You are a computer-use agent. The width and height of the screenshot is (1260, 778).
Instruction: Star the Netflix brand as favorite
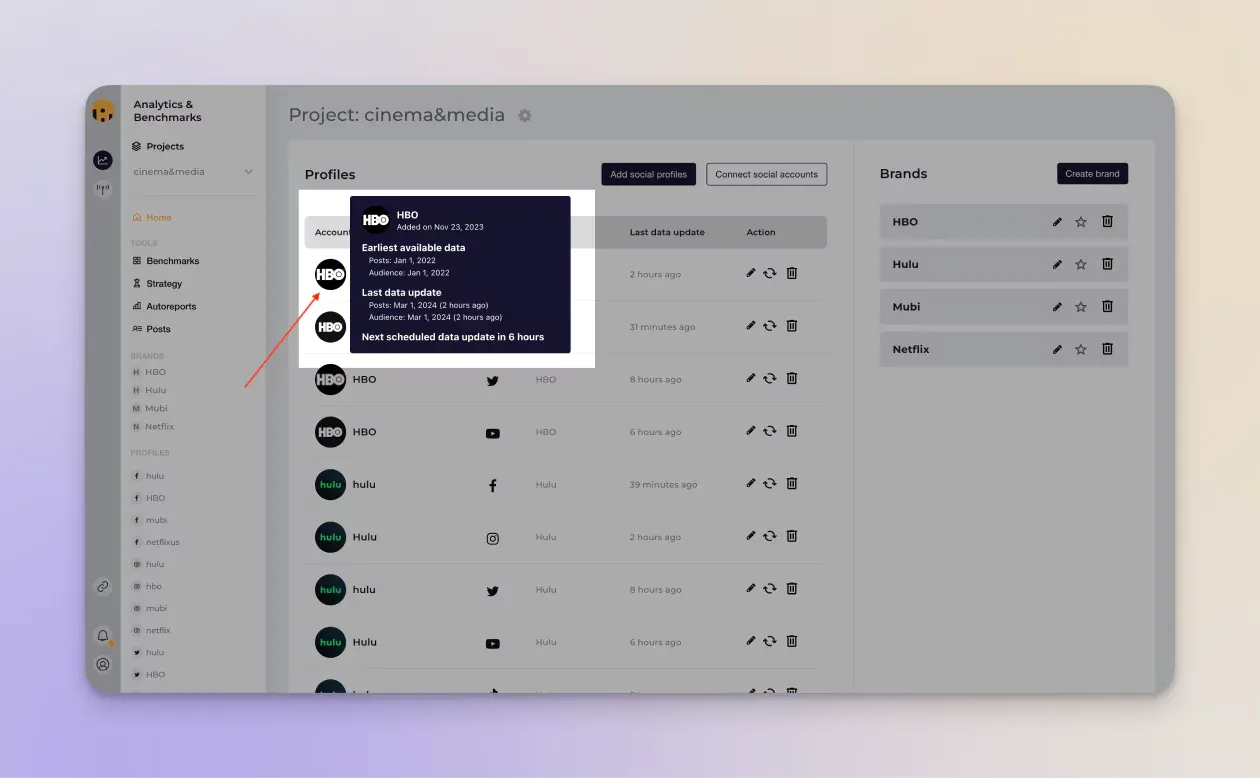tap(1081, 349)
